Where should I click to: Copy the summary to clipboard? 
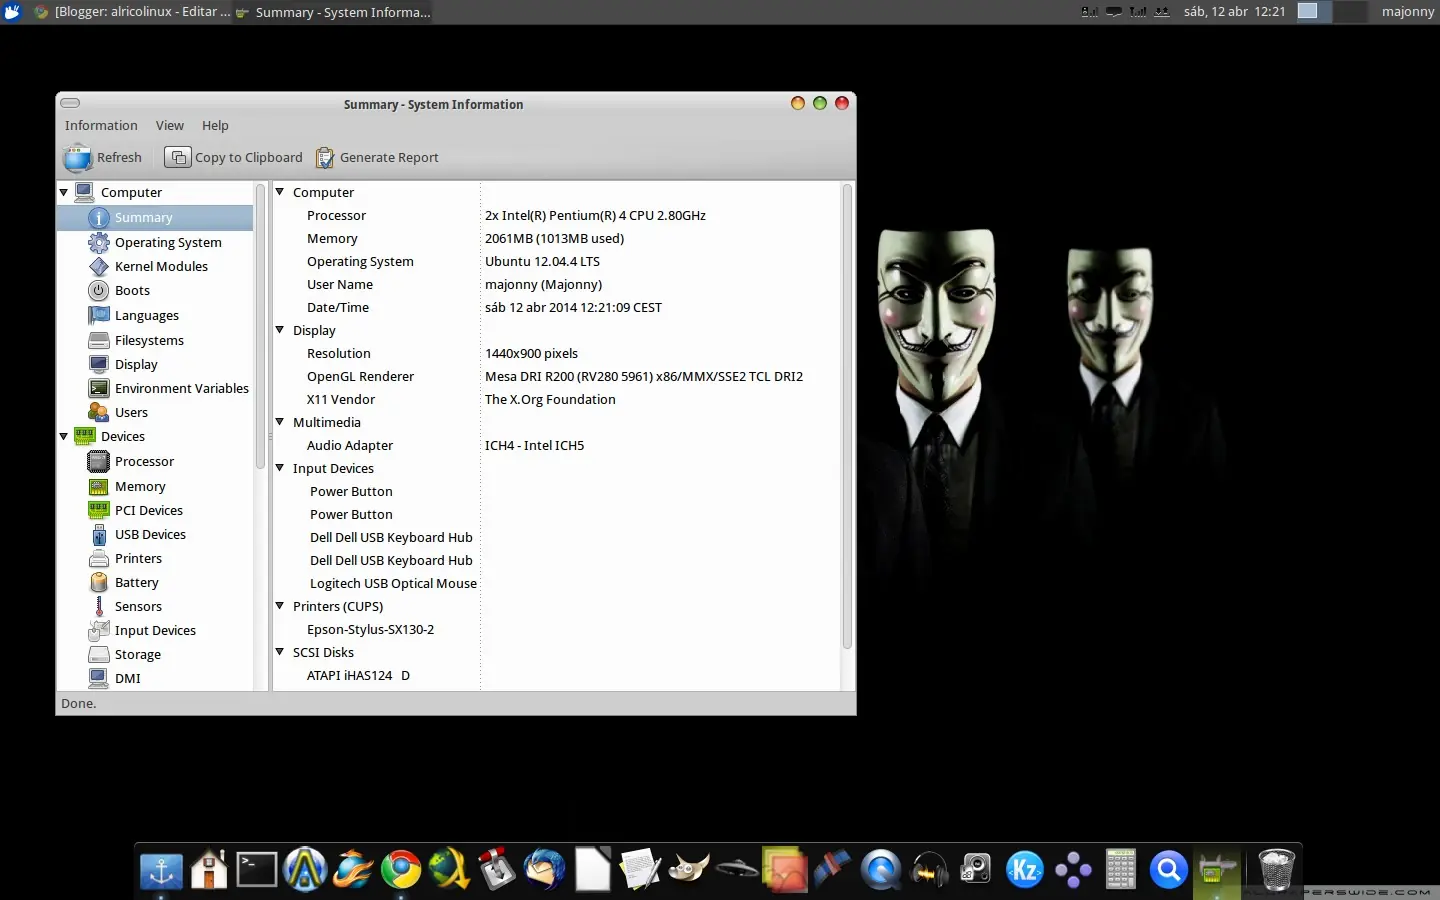(x=234, y=158)
